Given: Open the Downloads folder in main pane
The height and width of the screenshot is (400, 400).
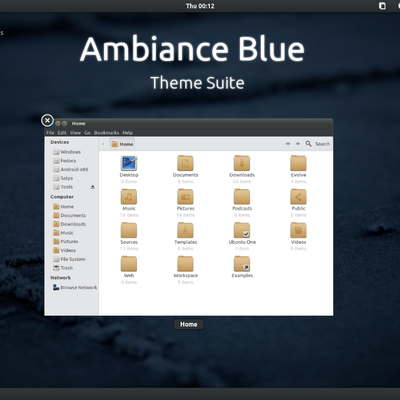Looking at the screenshot, I should pyautogui.click(x=242, y=163).
